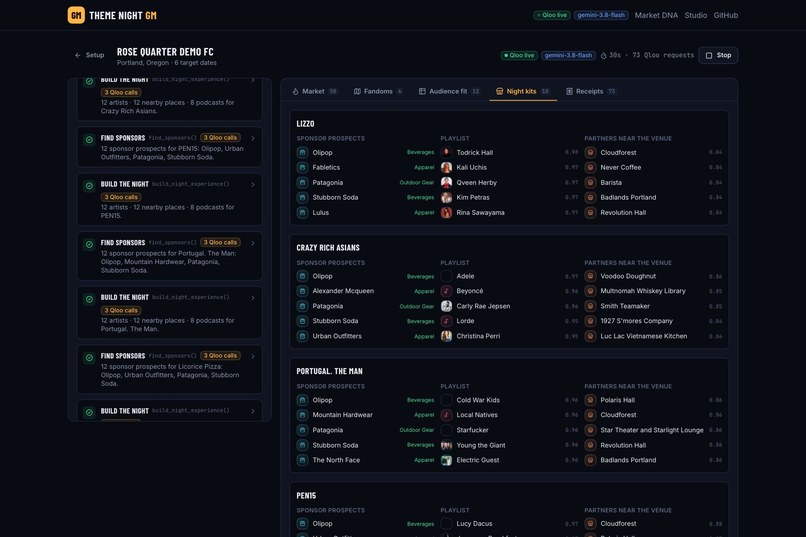This screenshot has height=537, width=806.
Task: Click ROSE QUARTER DEMO FC title
Action: [165, 52]
